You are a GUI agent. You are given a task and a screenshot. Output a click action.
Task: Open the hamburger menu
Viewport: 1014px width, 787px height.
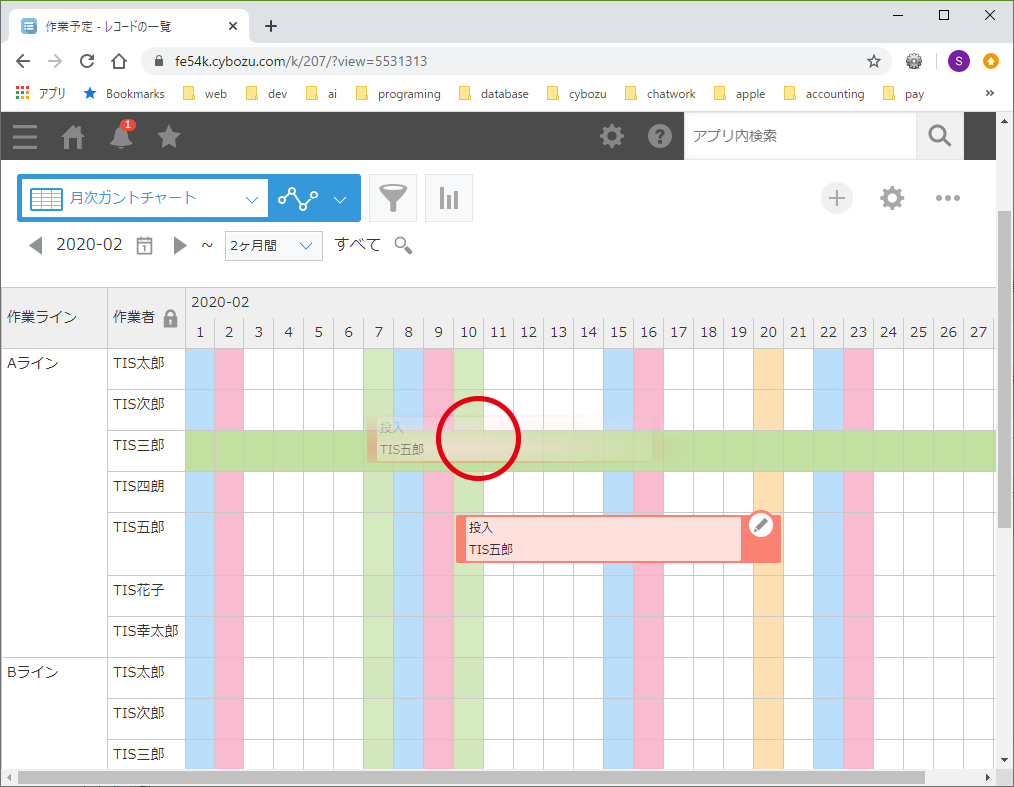[25, 137]
